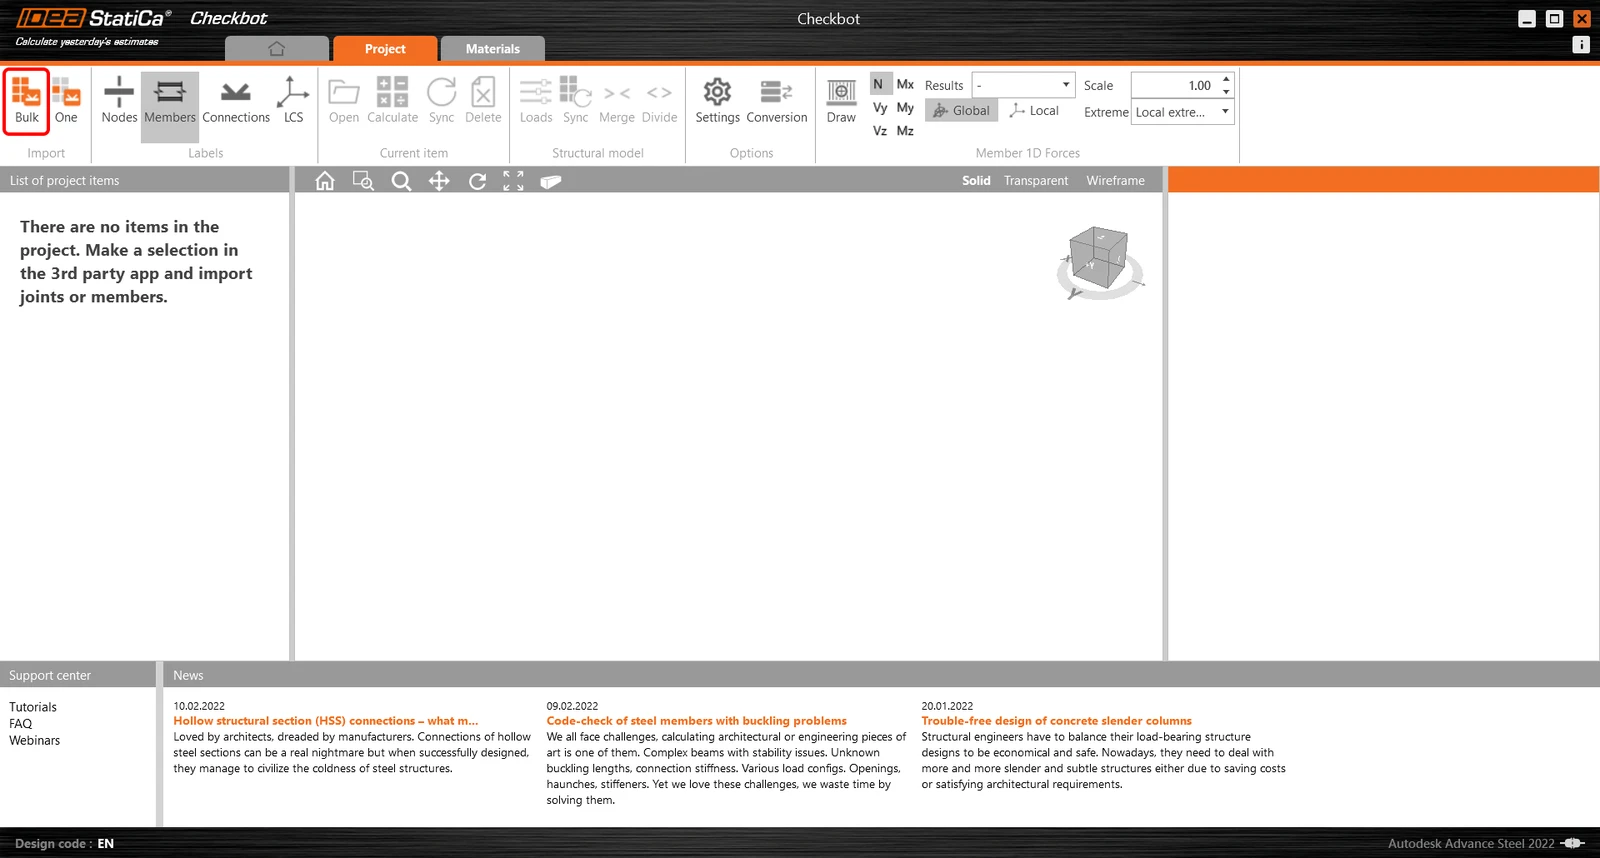Image resolution: width=1600 pixels, height=858 pixels.
Task: Click the info icon below window controls
Action: pos(1581,45)
